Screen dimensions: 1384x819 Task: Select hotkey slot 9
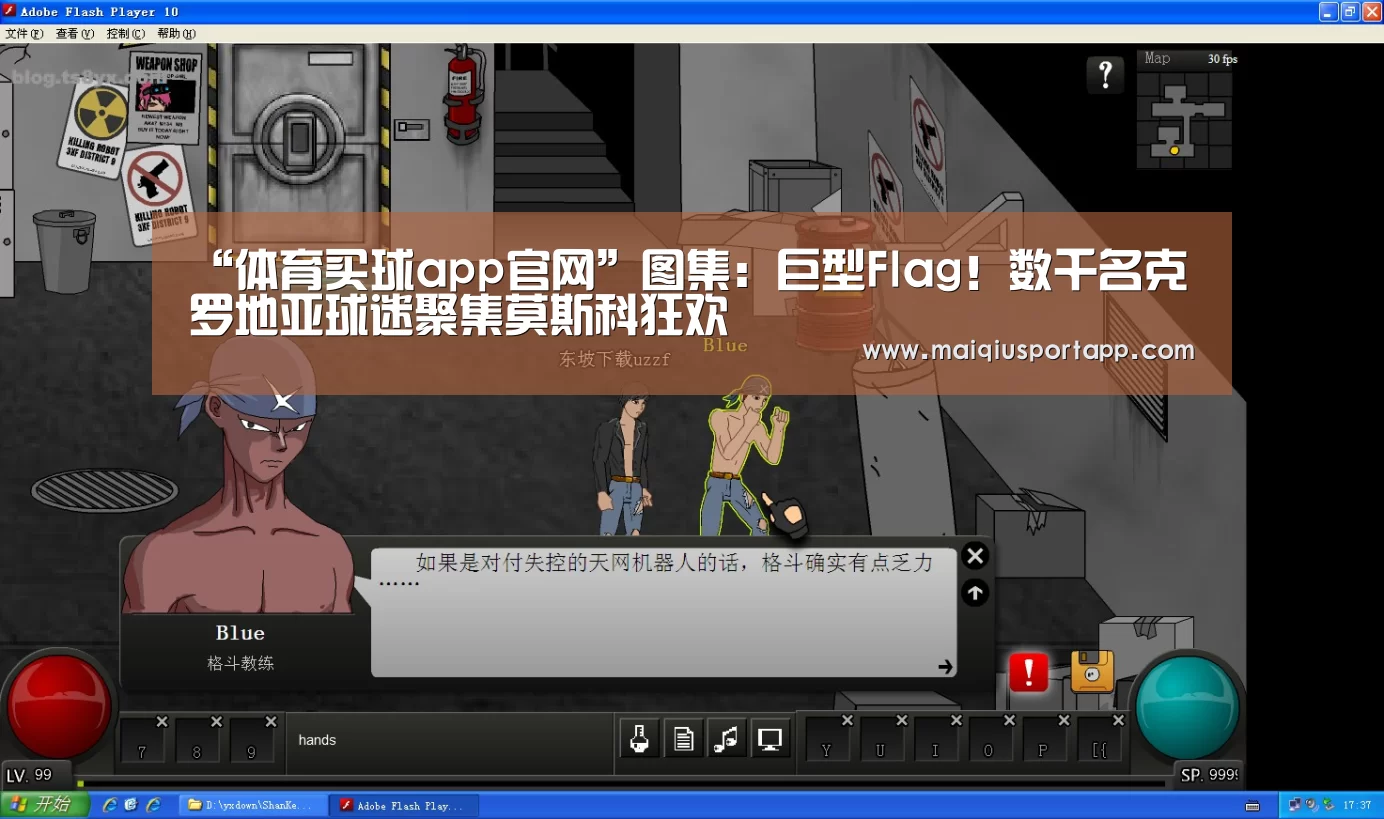pos(251,741)
